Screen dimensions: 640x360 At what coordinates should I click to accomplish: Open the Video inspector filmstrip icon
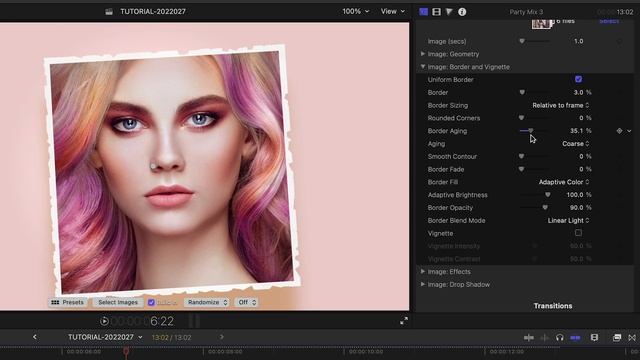coord(436,12)
